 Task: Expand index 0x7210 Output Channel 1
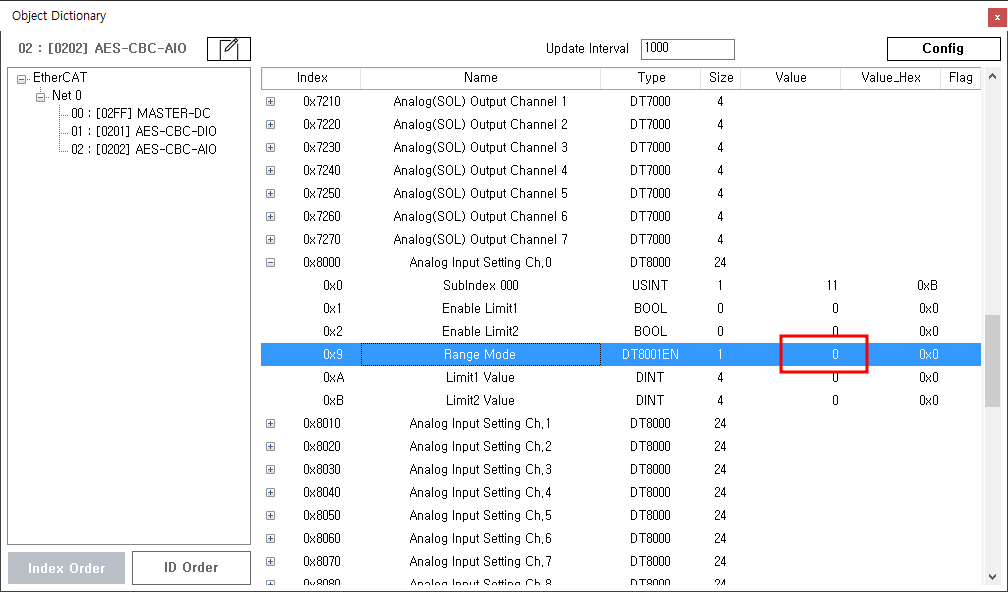click(x=270, y=102)
